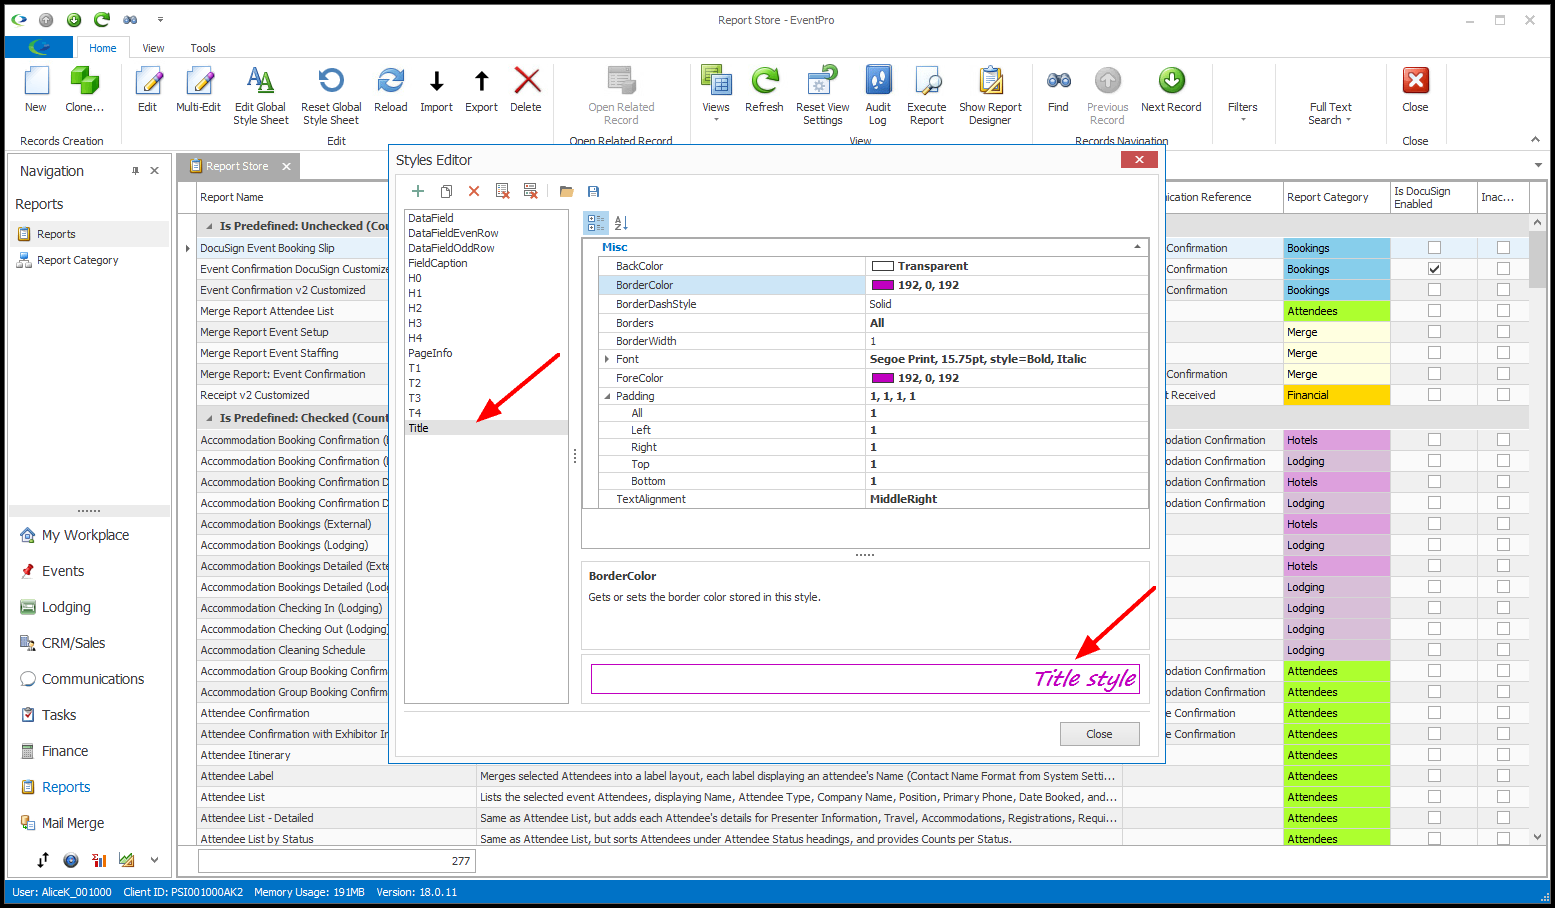This screenshot has width=1555, height=908.
Task: Click the ForeColor purple swatch
Action: [882, 378]
